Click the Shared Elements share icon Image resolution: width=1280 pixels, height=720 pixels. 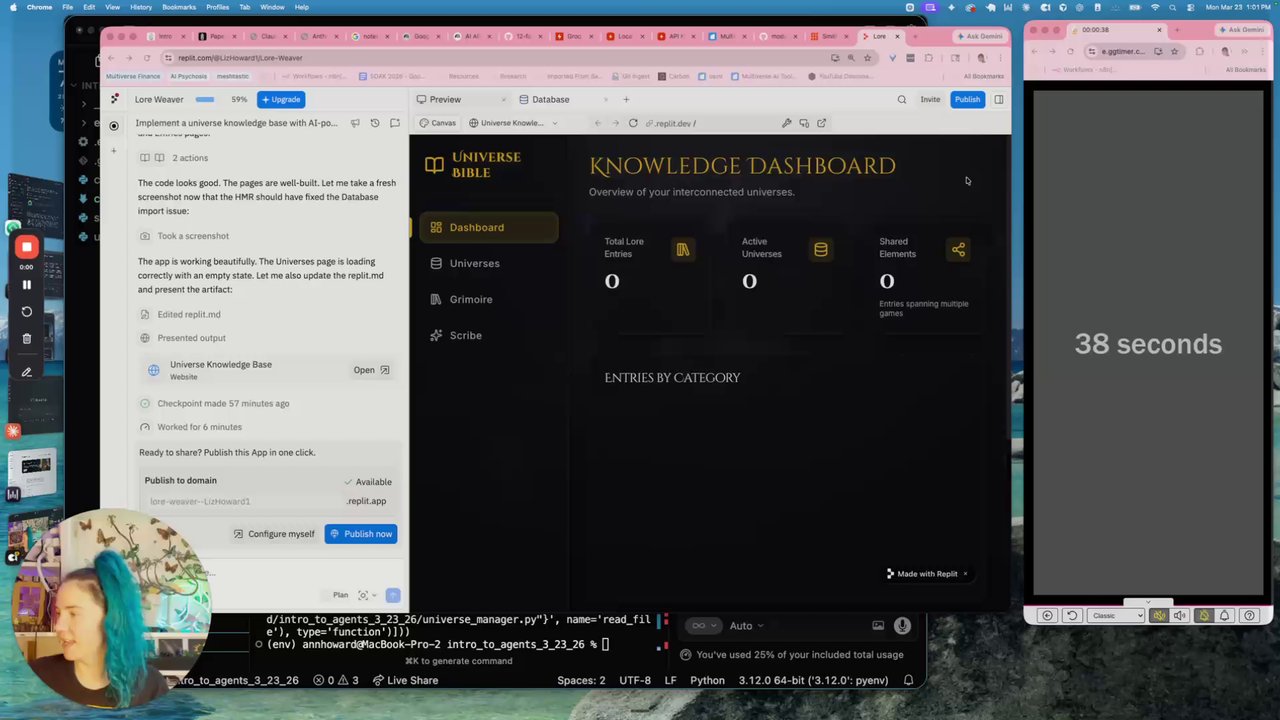pos(958,250)
